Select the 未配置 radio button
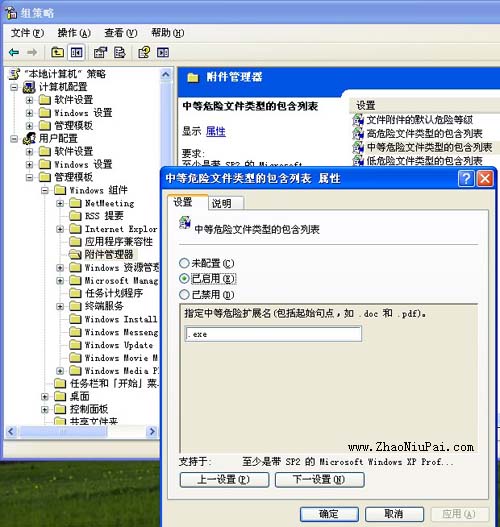The image size is (500, 527). pyautogui.click(x=184, y=263)
